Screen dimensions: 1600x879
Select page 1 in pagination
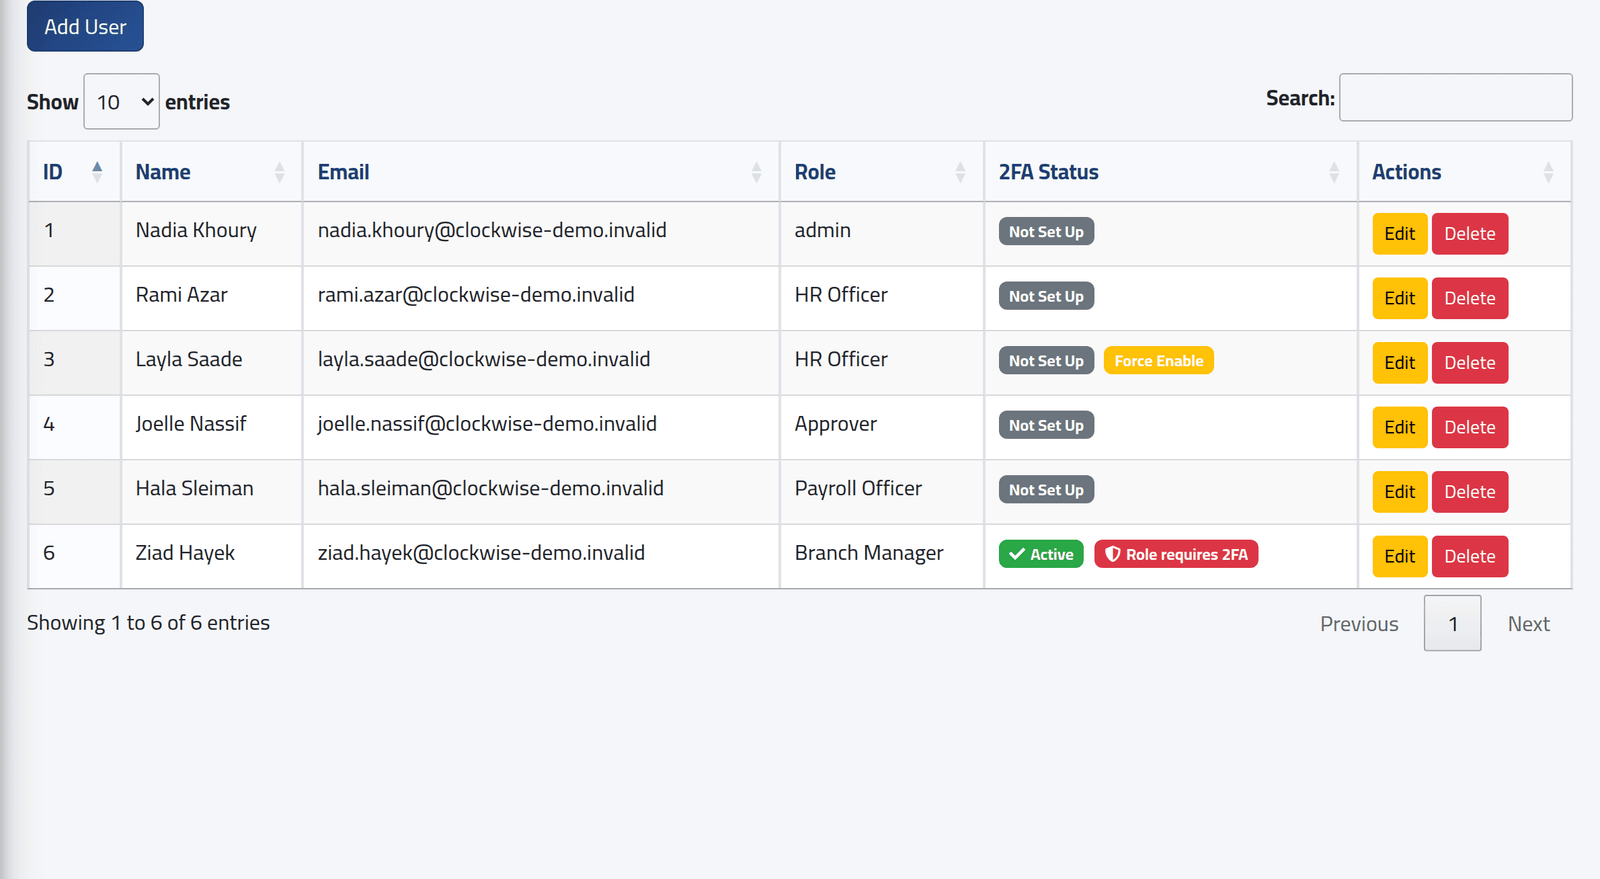coord(1452,624)
